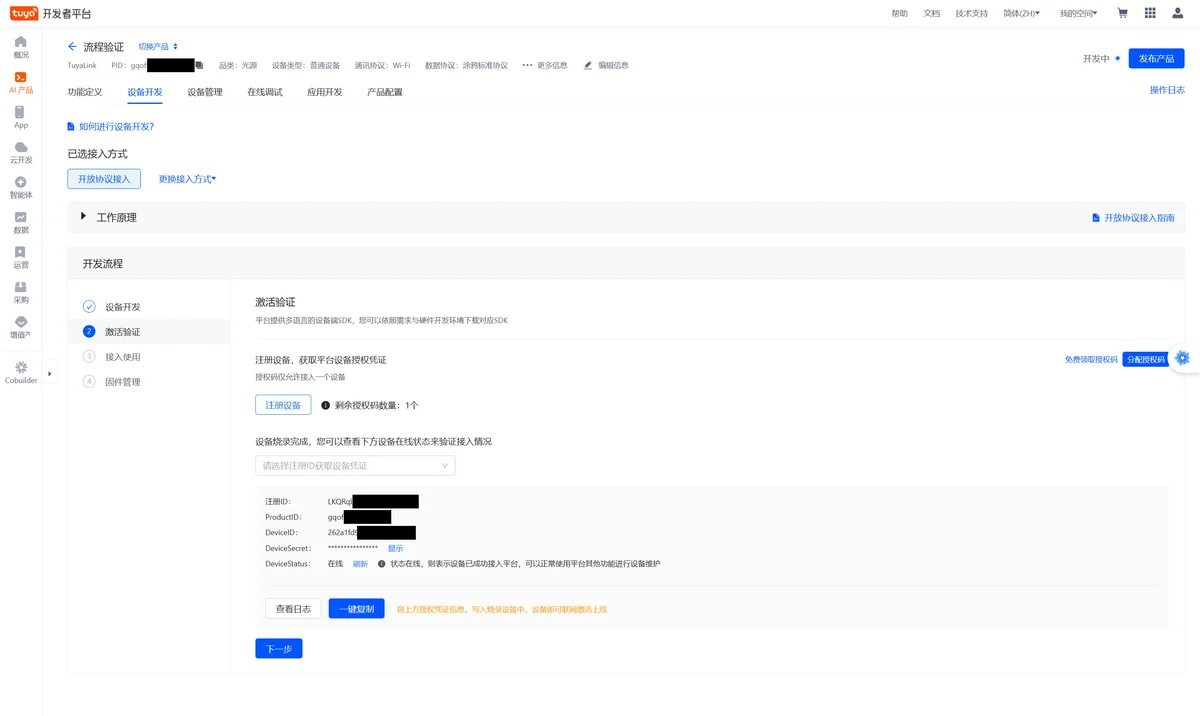The image size is (1200, 716).
Task: Open the 采购 purchasing sidebar icon
Action: click(x=21, y=287)
